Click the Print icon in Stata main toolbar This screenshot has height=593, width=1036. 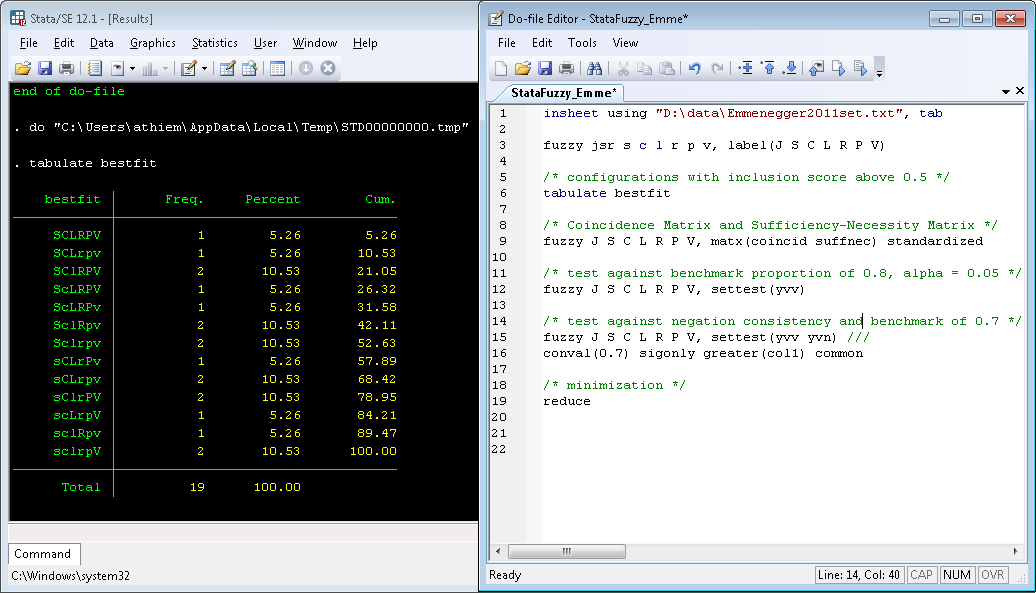point(66,68)
